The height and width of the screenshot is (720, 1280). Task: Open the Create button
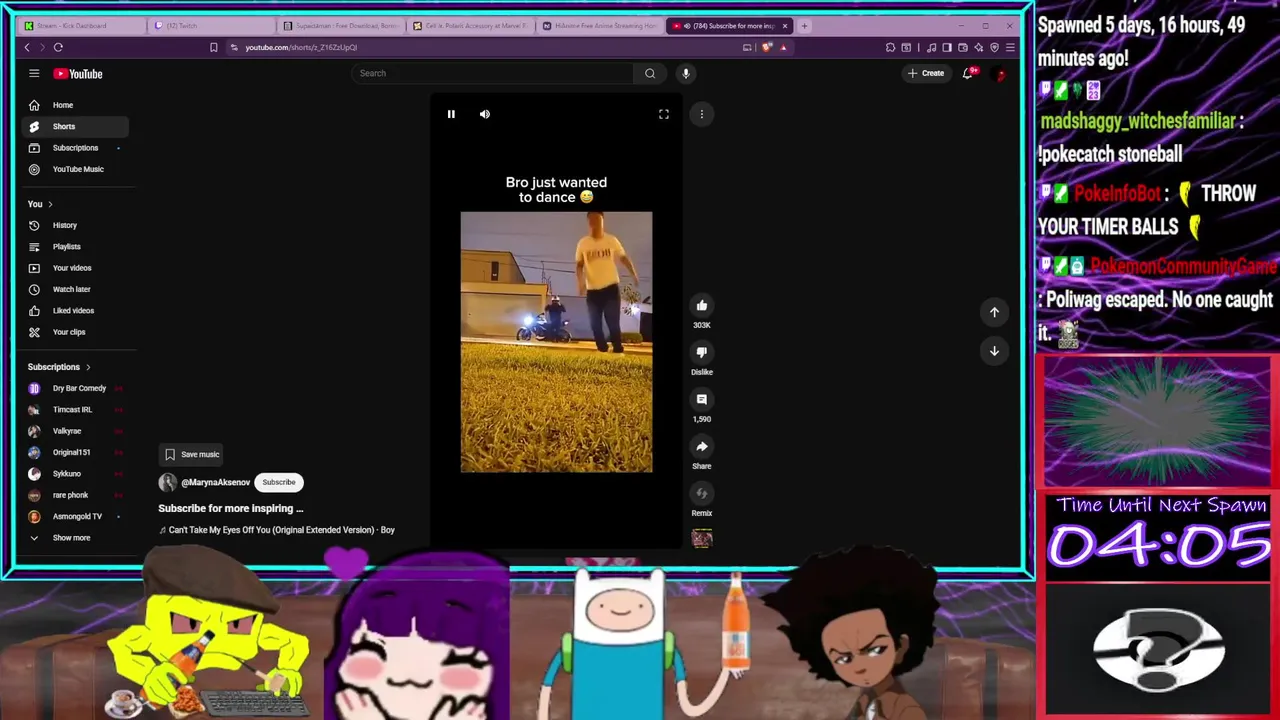tap(926, 73)
